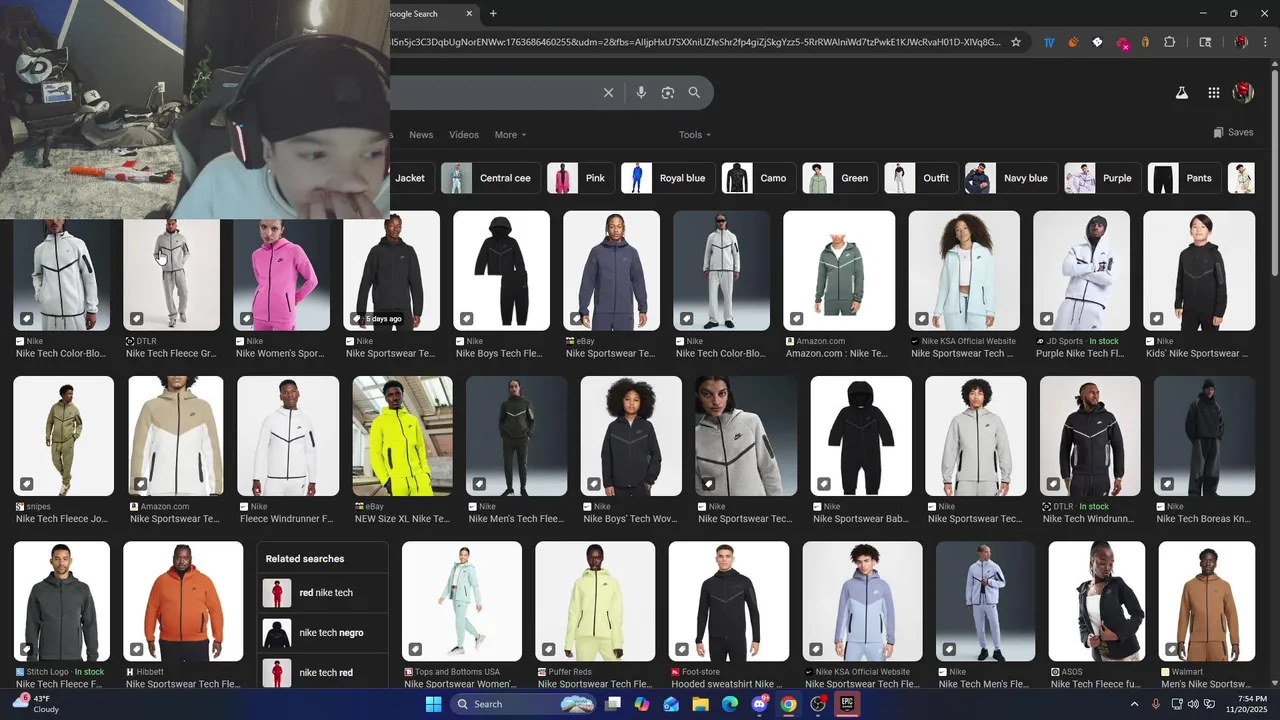The width and height of the screenshot is (1280, 720).
Task: Open the Google account avatar on the page
Action: pyautogui.click(x=1243, y=93)
